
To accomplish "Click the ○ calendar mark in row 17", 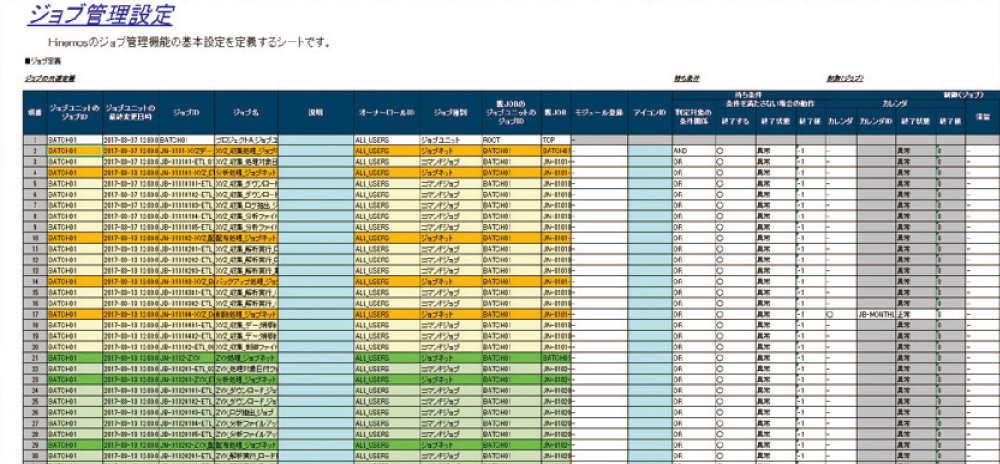I will click(830, 315).
